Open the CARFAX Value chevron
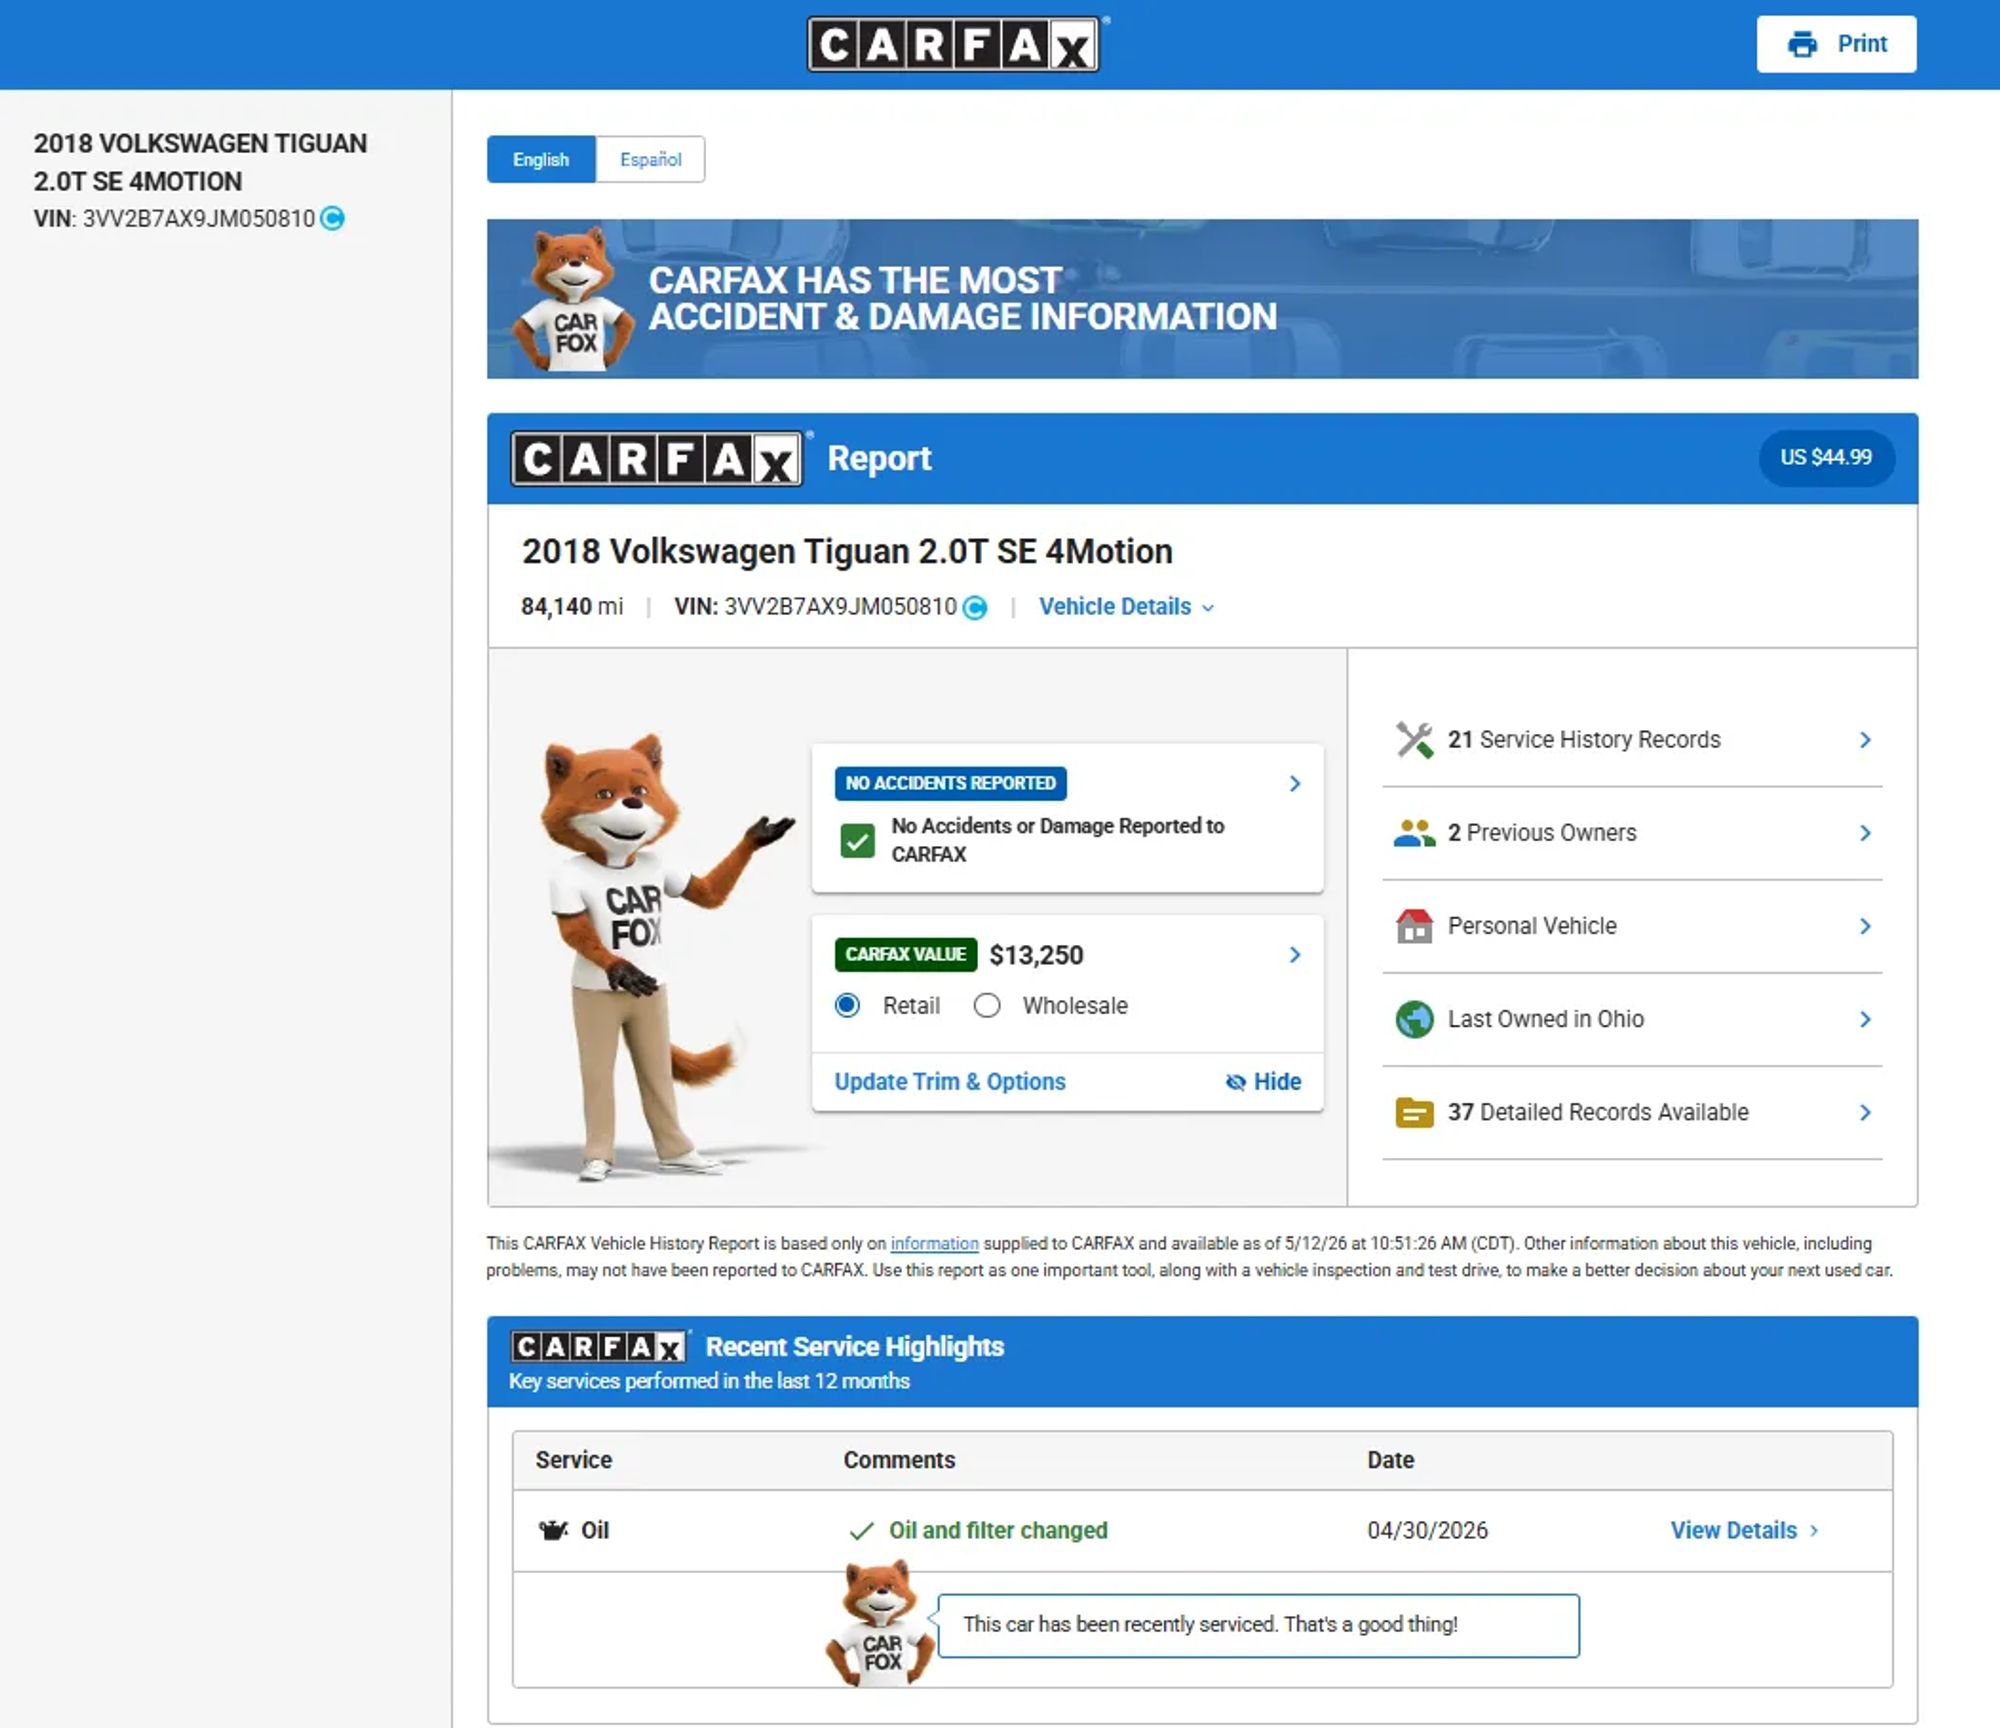 point(1295,955)
